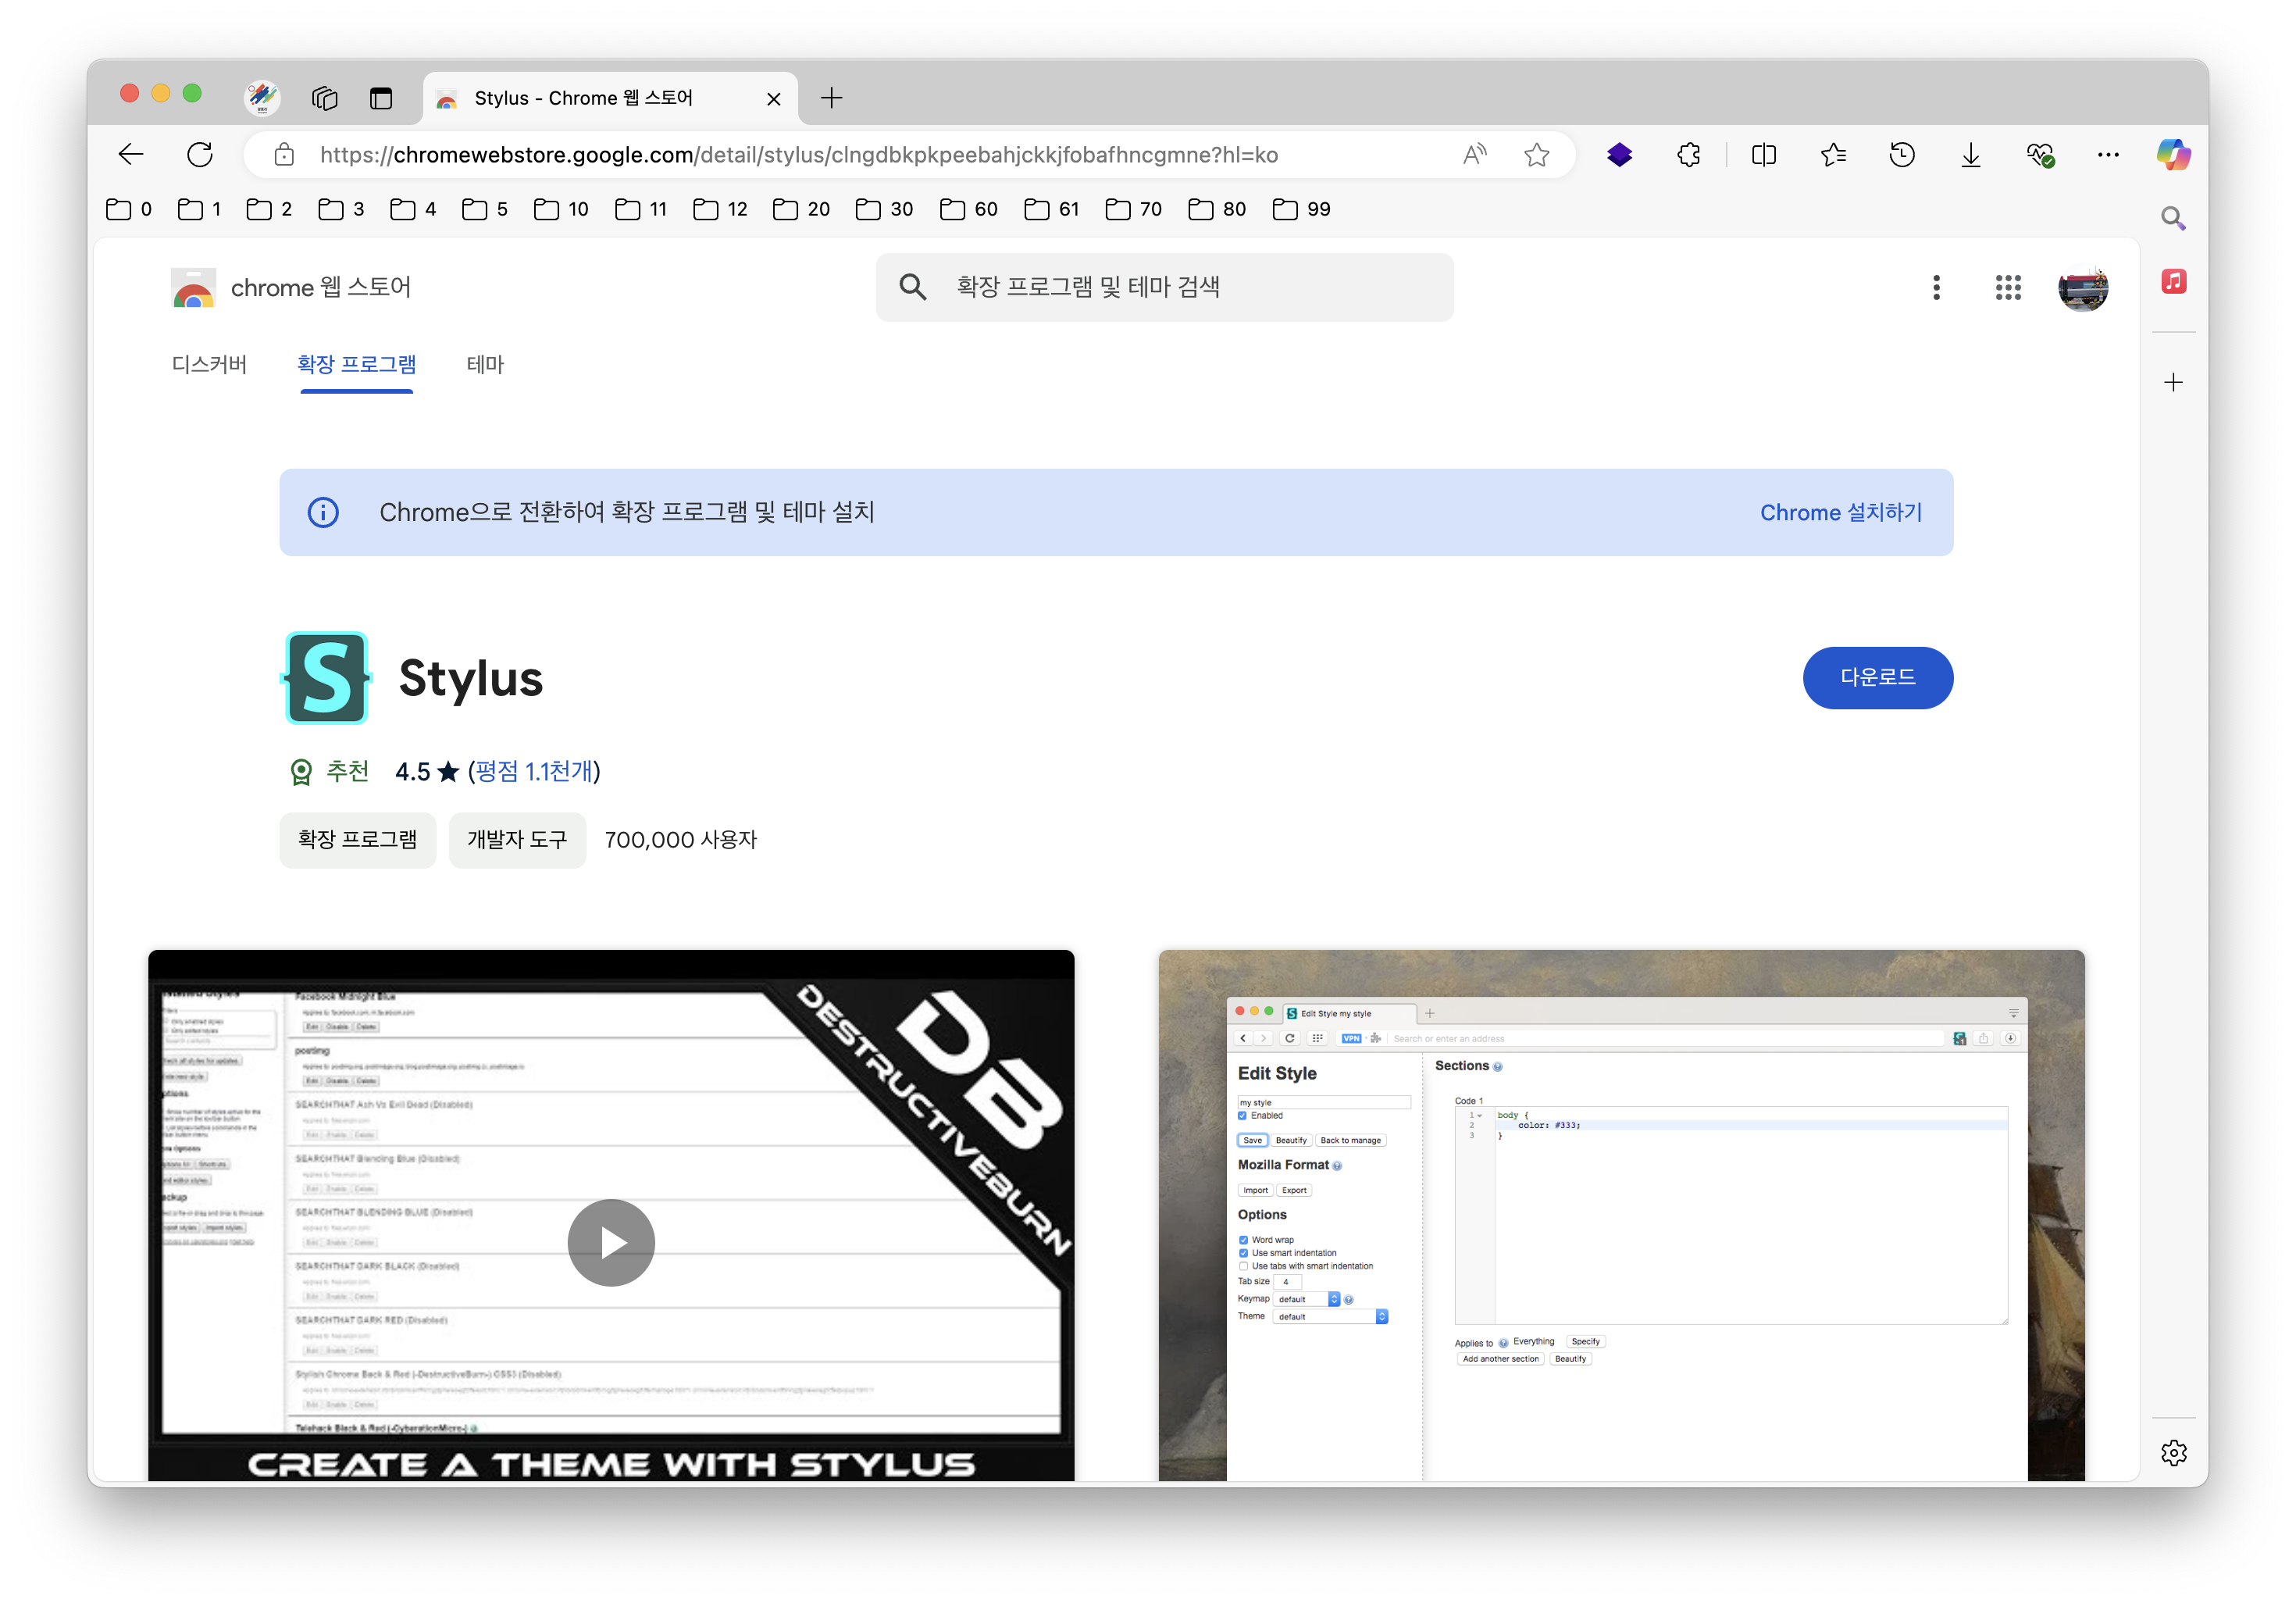
Task: Open browsing History icon
Action: point(1902,155)
